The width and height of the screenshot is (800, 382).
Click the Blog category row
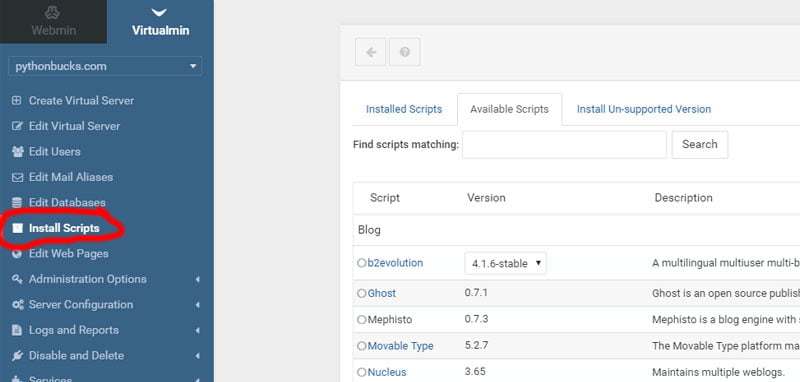click(577, 230)
